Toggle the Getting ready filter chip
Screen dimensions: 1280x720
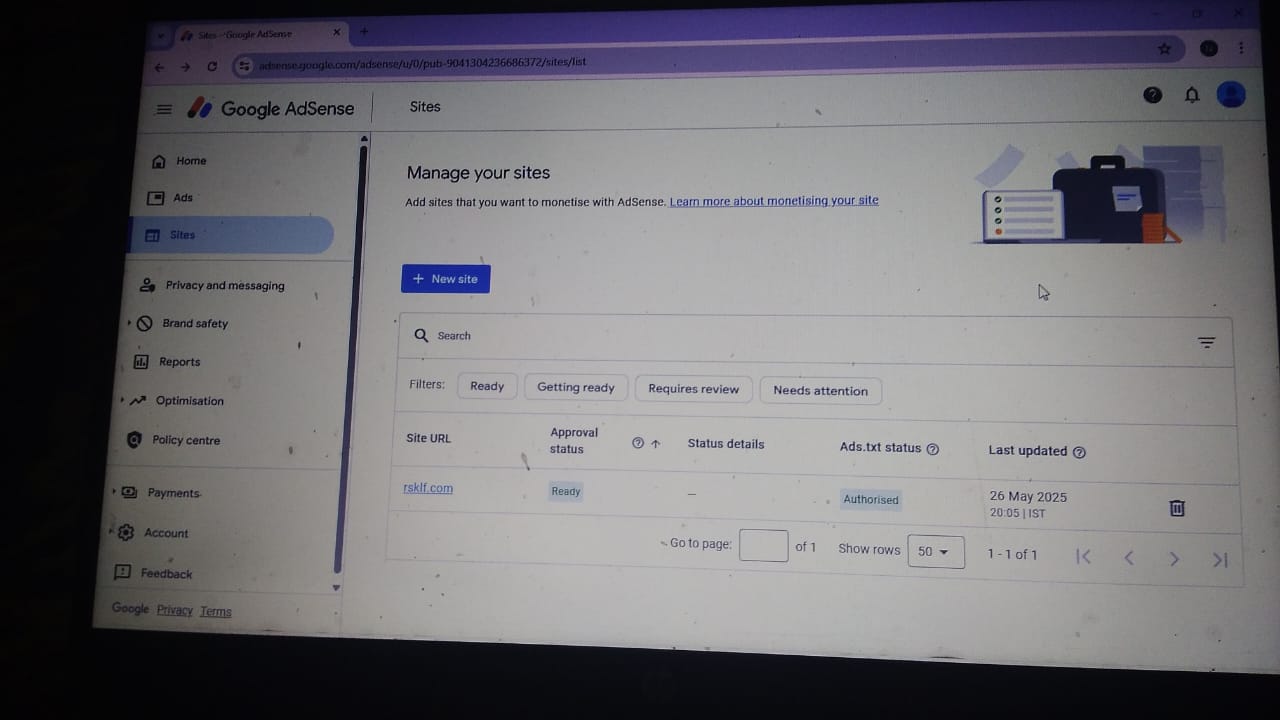coord(576,387)
